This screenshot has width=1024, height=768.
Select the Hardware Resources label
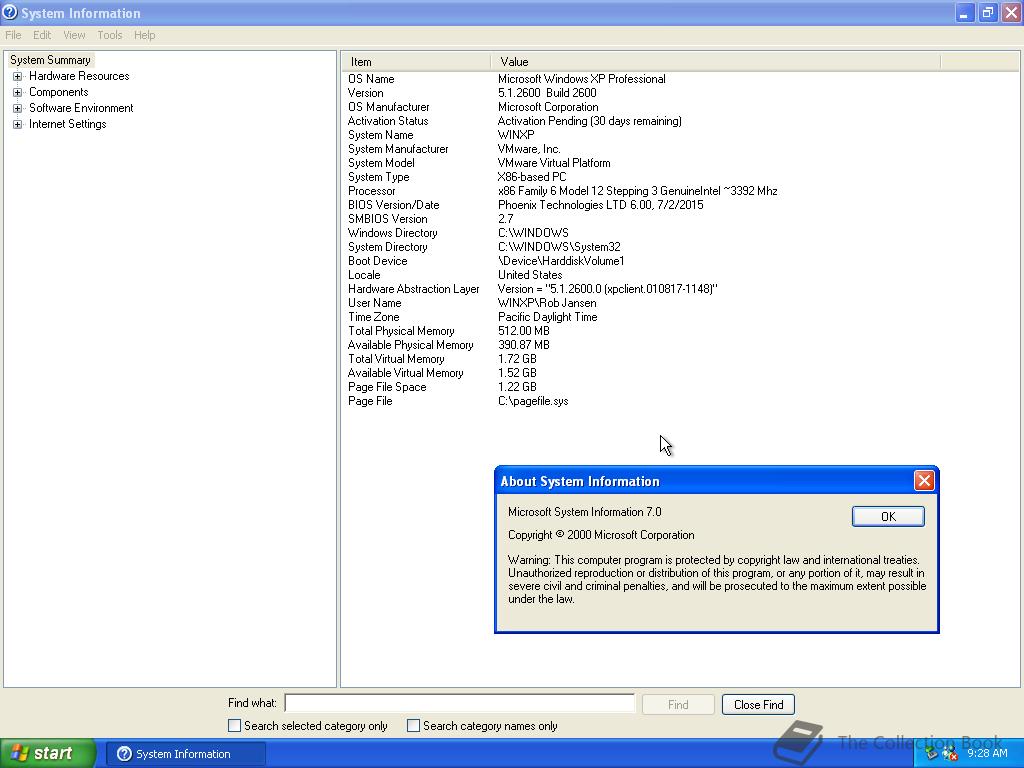[x=79, y=76]
